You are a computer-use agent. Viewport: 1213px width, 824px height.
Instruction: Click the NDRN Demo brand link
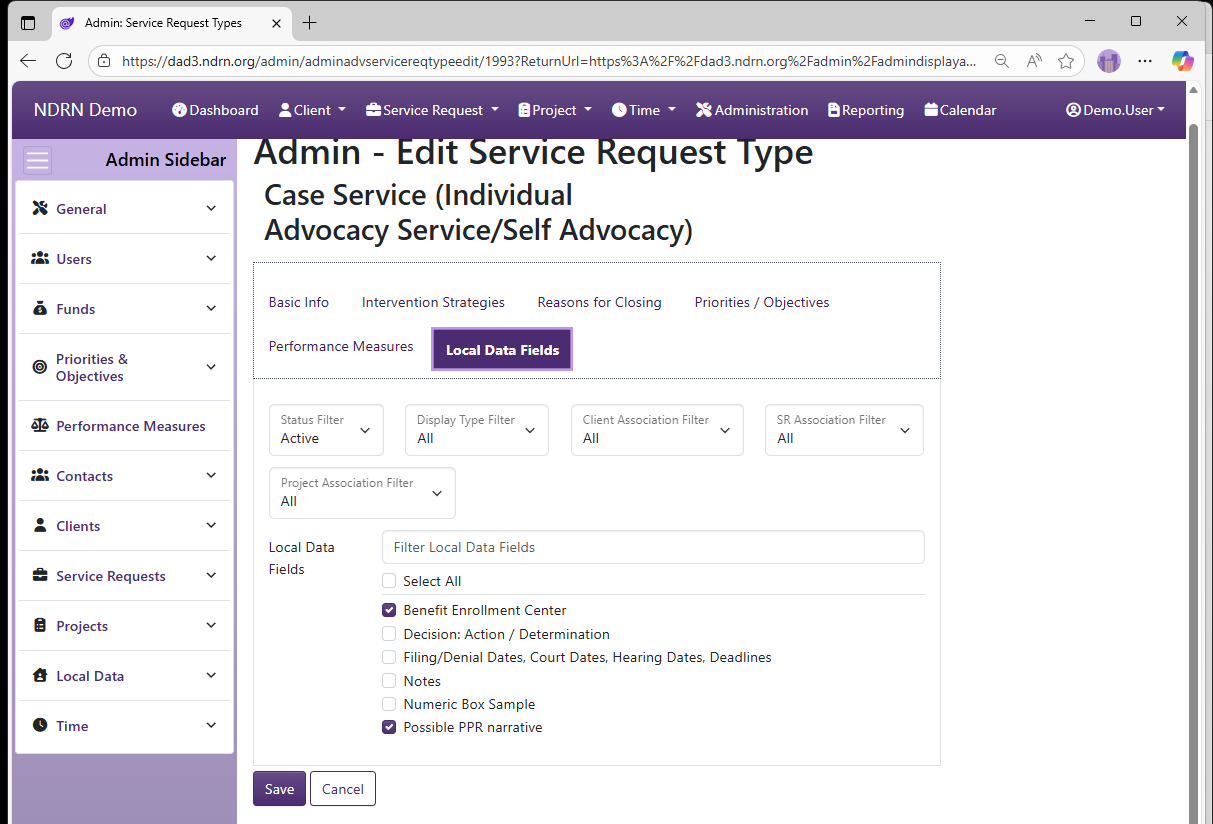85,110
